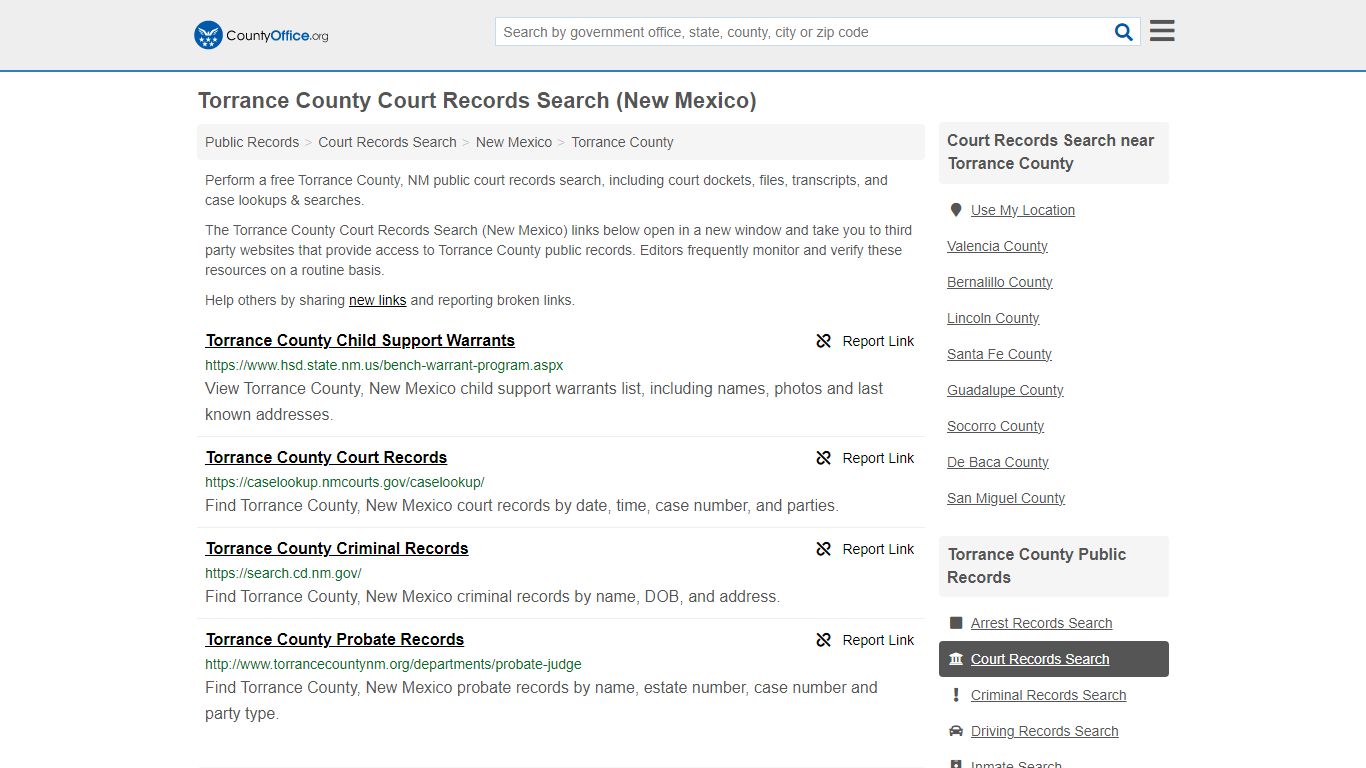Click the broken-link icon beside Court Records
Screen dimensions: 1366x768
[824, 458]
